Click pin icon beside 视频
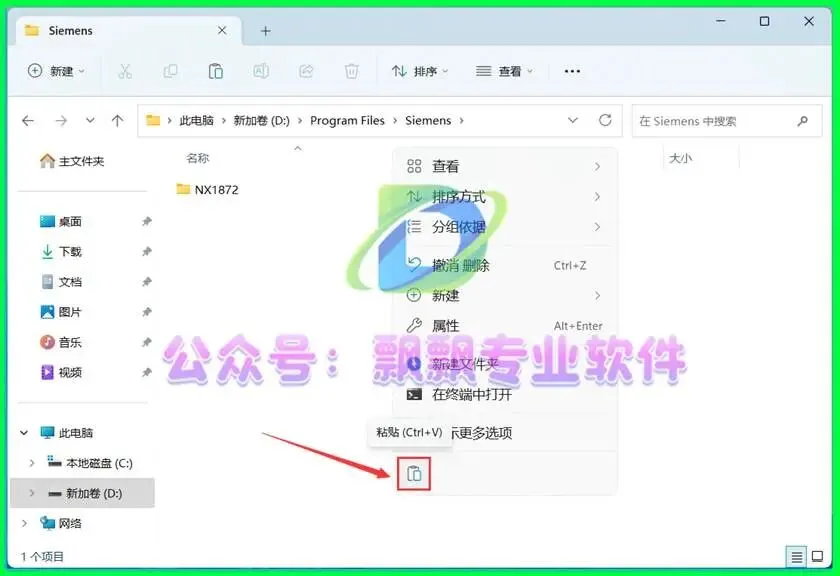This screenshot has height=576, width=840. pos(146,372)
